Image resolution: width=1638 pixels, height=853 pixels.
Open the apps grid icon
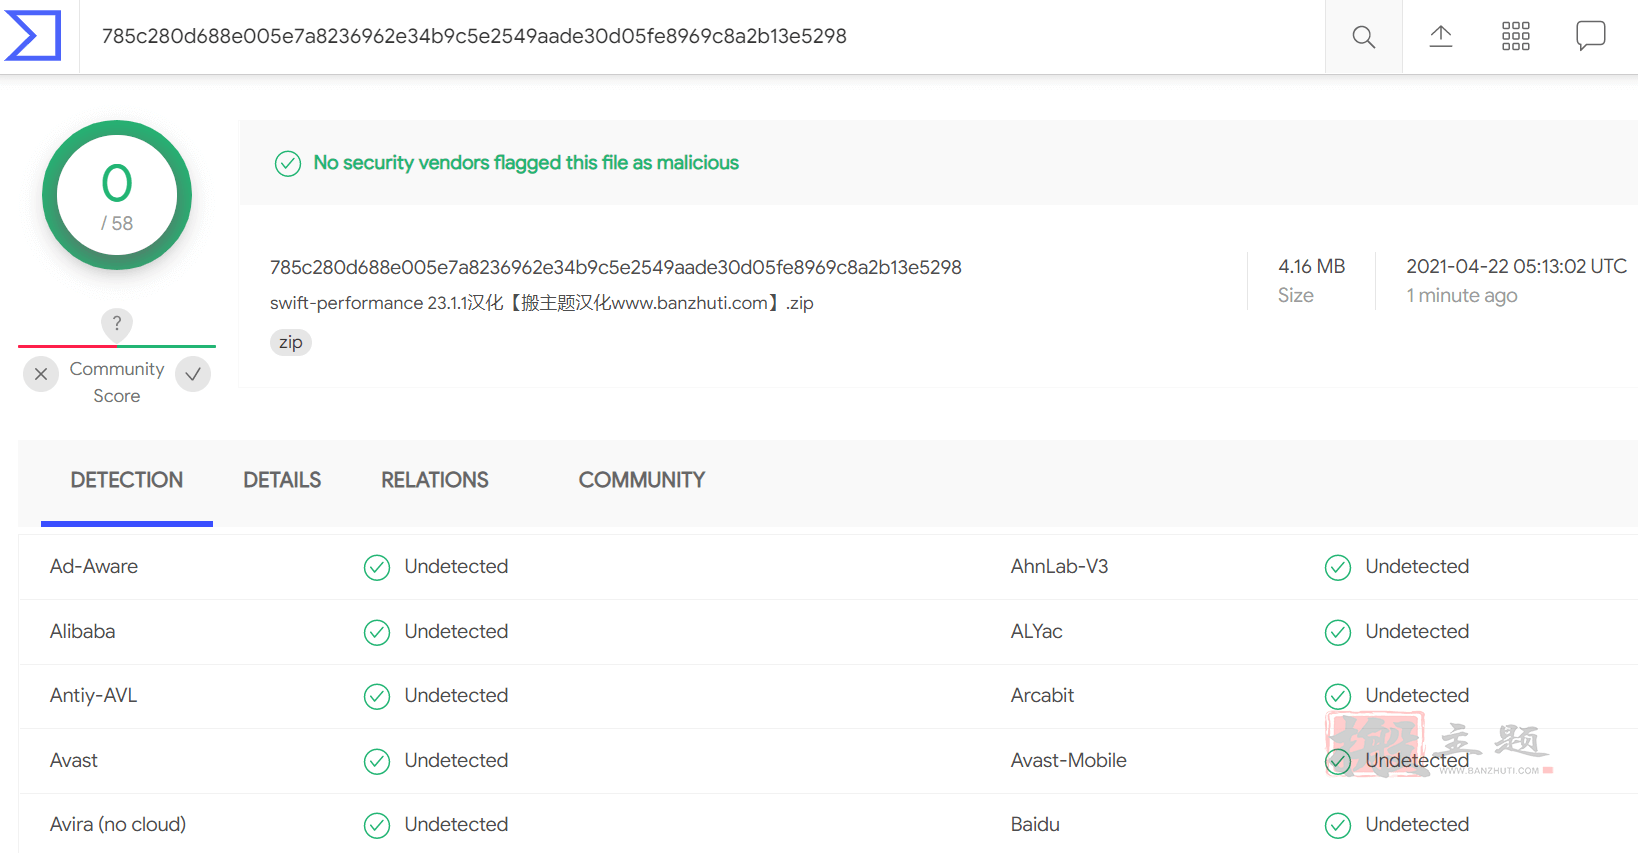(1516, 37)
